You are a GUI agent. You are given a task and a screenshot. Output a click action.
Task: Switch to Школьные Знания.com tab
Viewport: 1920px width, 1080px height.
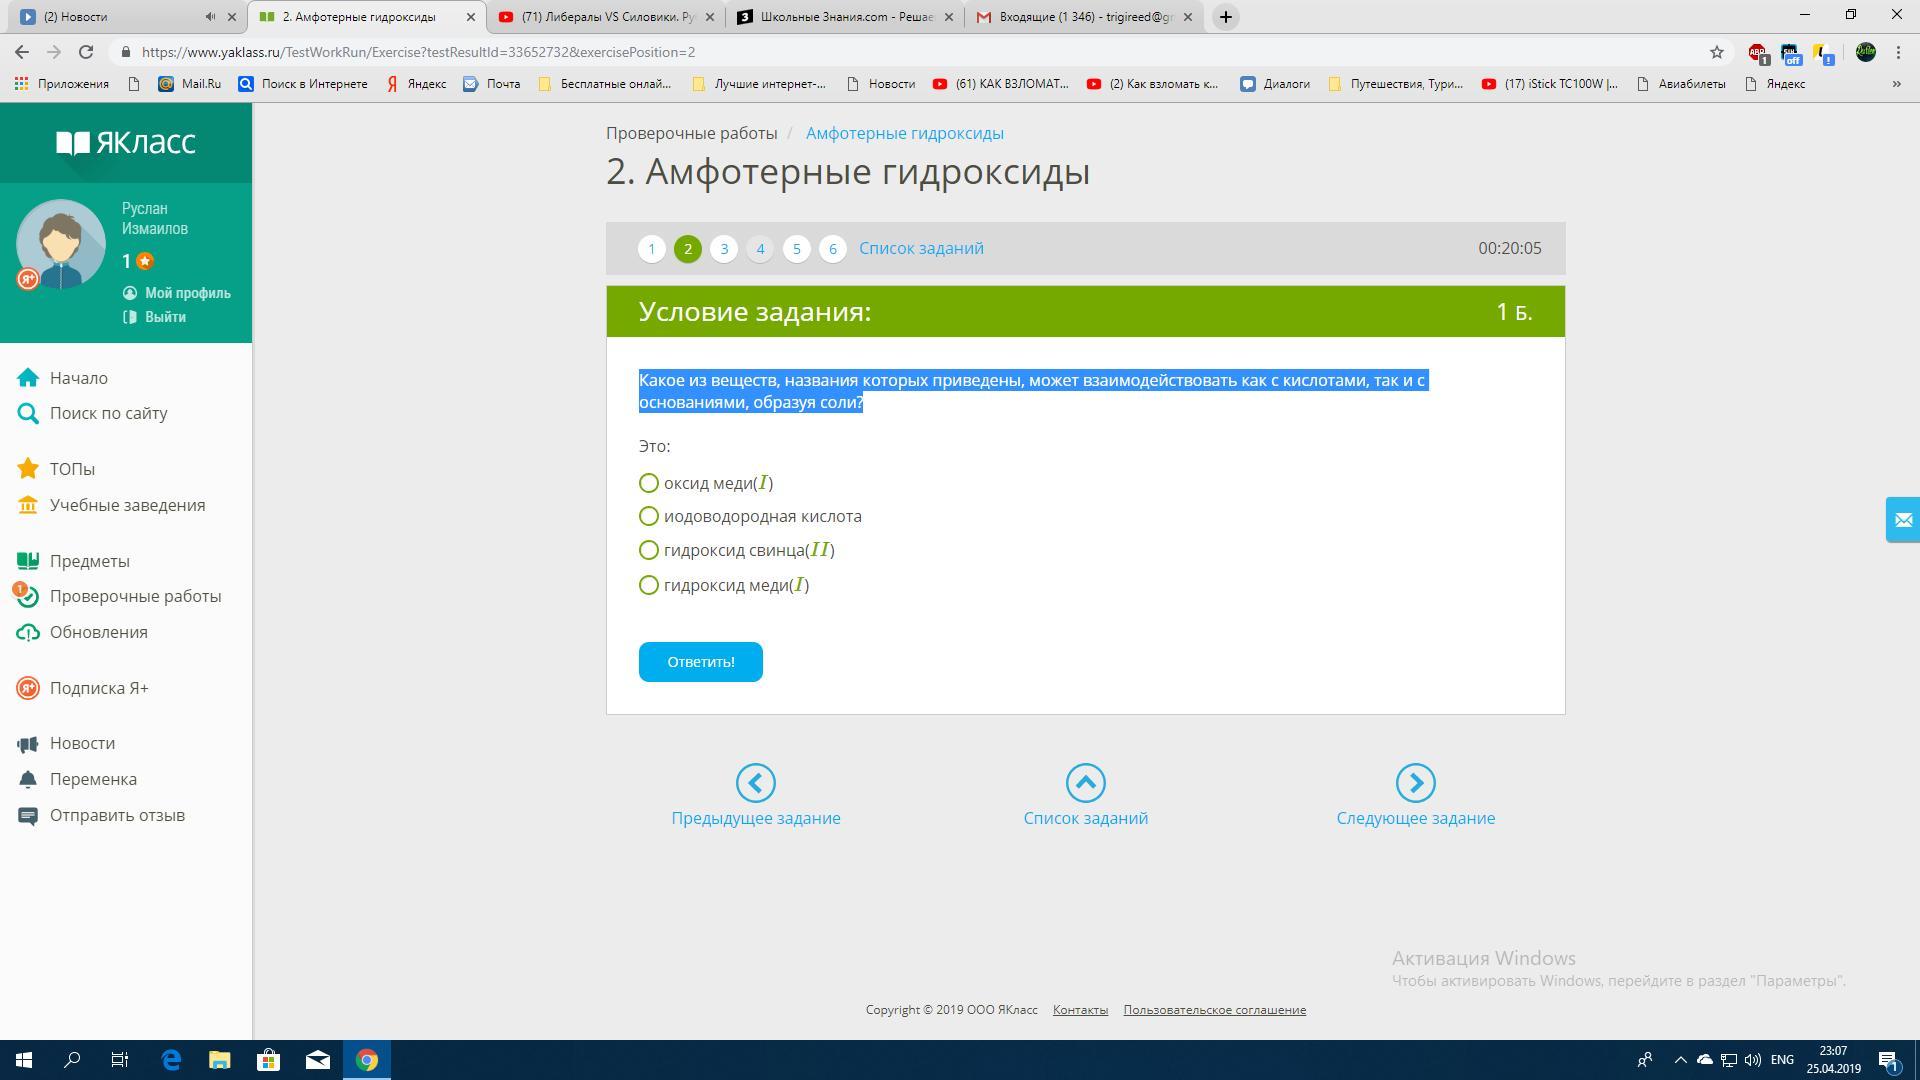[845, 17]
